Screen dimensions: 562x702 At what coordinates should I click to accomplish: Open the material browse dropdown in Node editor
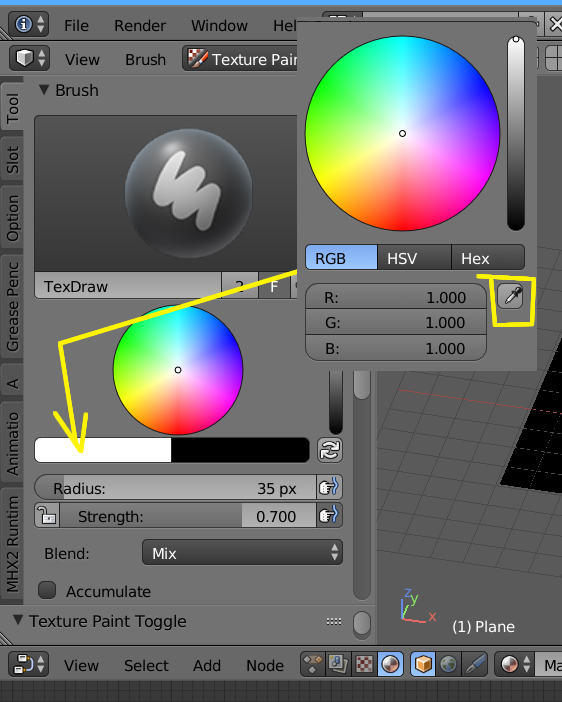tap(514, 664)
